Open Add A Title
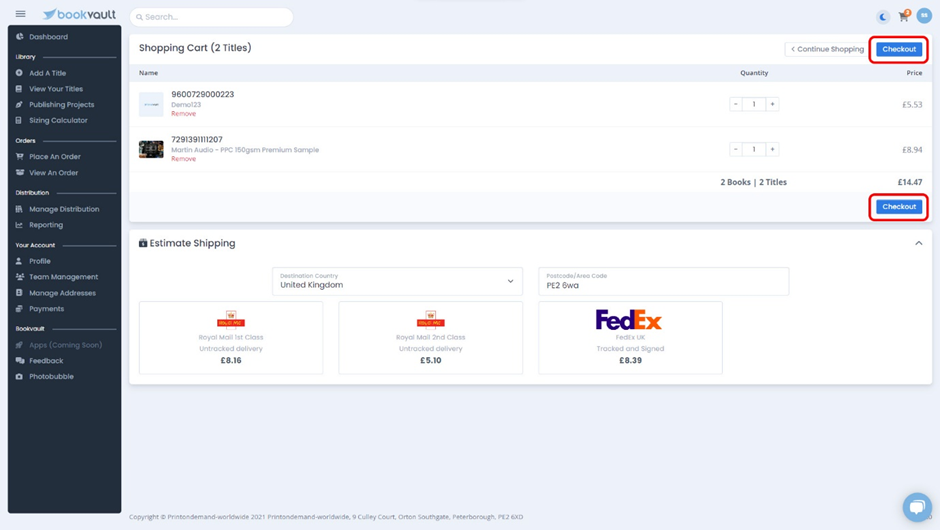The height and width of the screenshot is (530, 940). point(47,73)
